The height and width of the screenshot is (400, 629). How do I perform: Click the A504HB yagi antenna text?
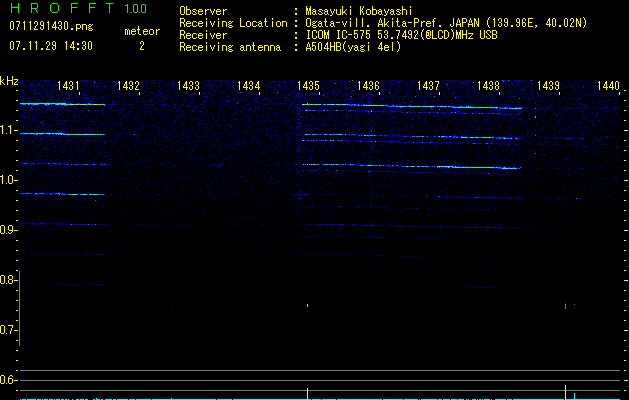pos(353,47)
